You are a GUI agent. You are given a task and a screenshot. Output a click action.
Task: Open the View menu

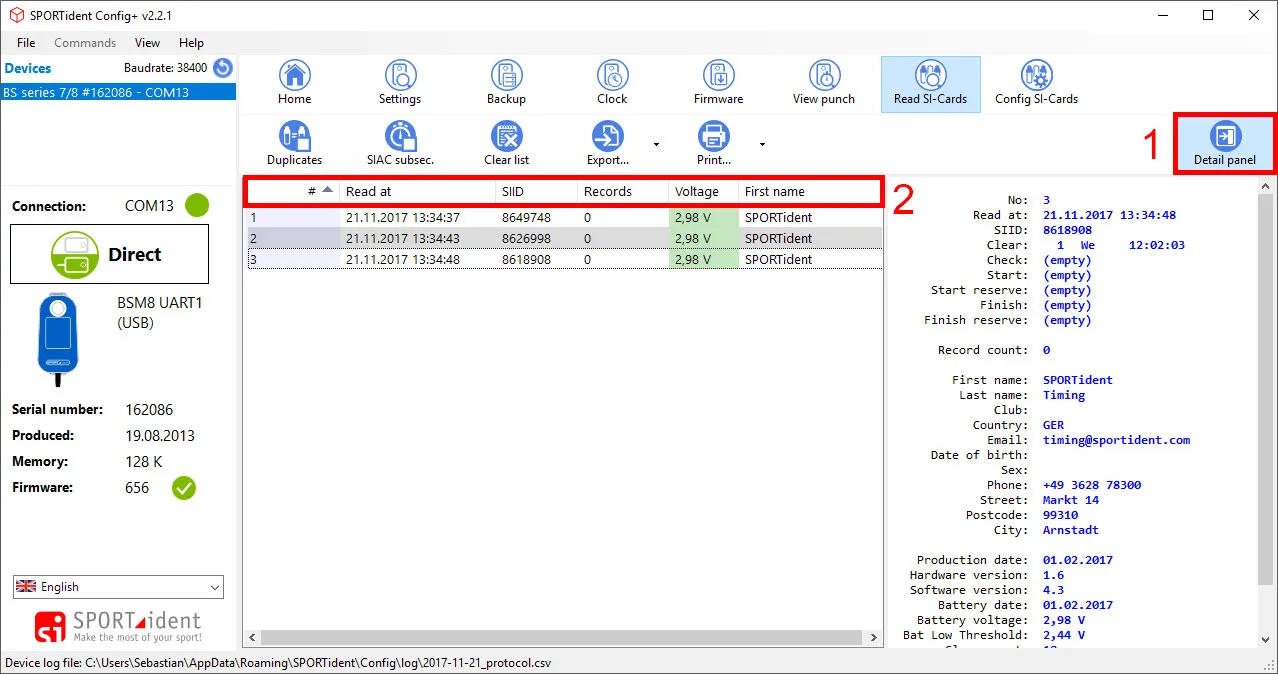147,43
